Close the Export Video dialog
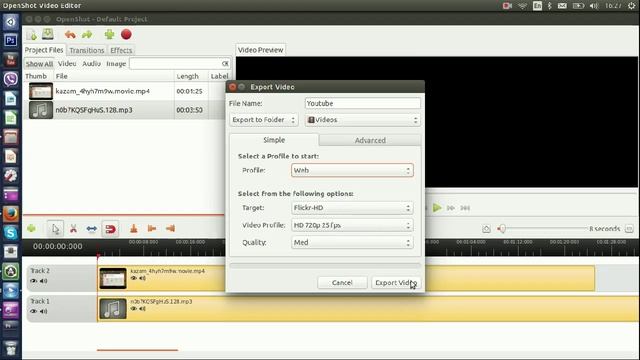Viewport: 640px width, 360px height. [x=233, y=87]
